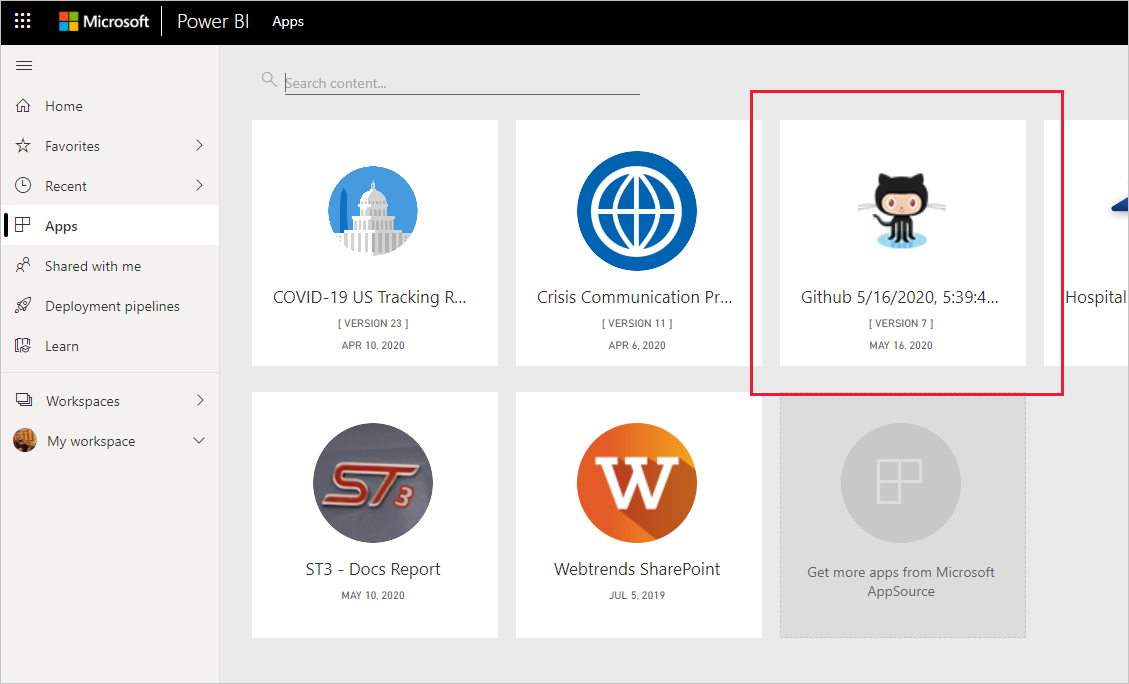This screenshot has height=684, width=1129.
Task: Click the Apps breadcrumb in header
Action: coord(288,22)
